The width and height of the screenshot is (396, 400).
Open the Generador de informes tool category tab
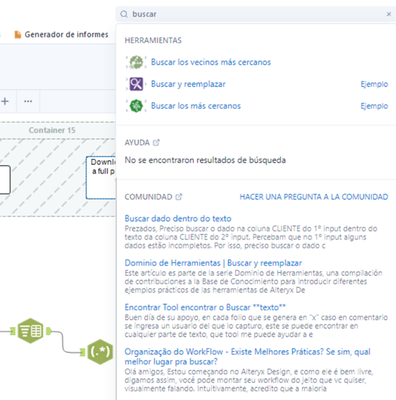pos(61,34)
